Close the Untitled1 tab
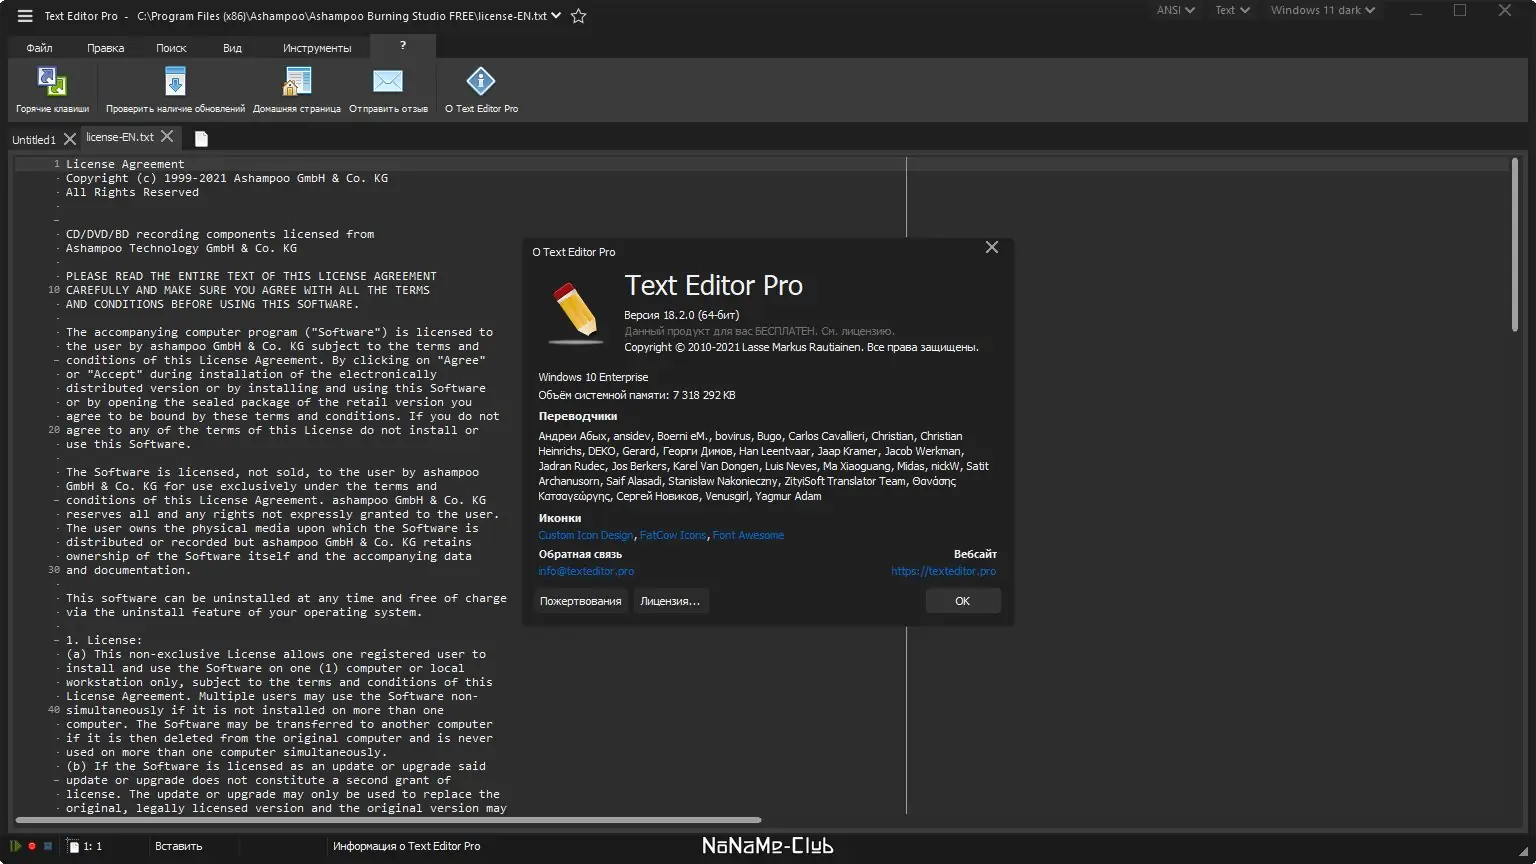 (69, 139)
